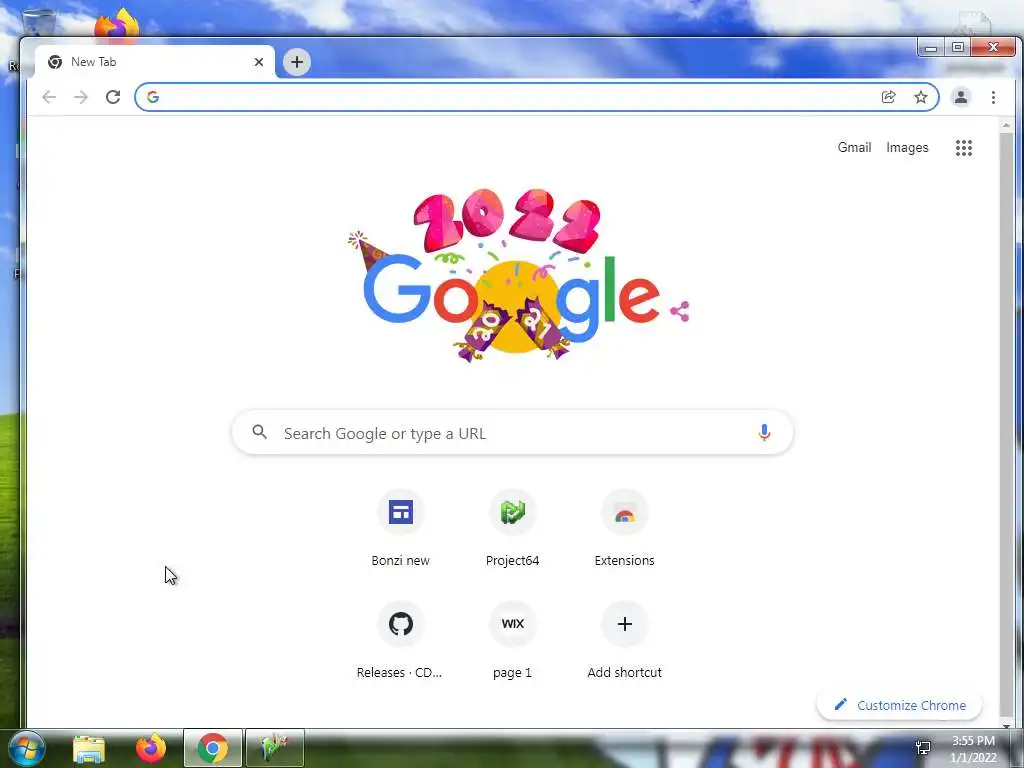1024x768 pixels.
Task: Click the Add shortcut tile
Action: [624, 640]
